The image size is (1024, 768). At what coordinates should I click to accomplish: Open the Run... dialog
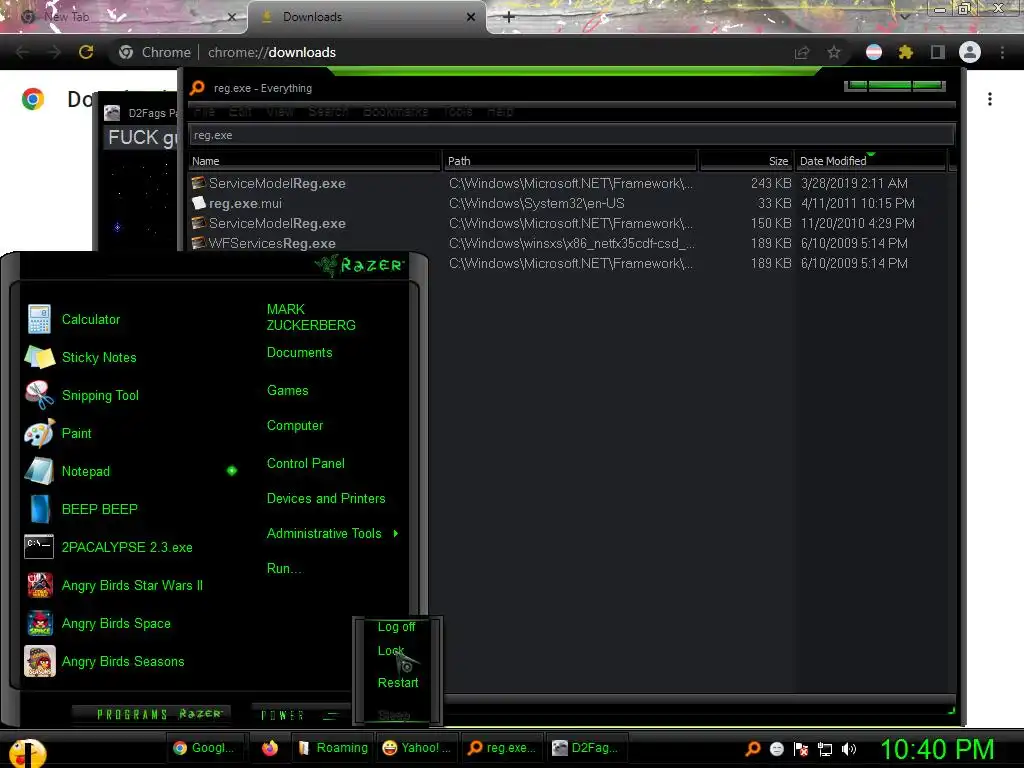[x=285, y=569]
